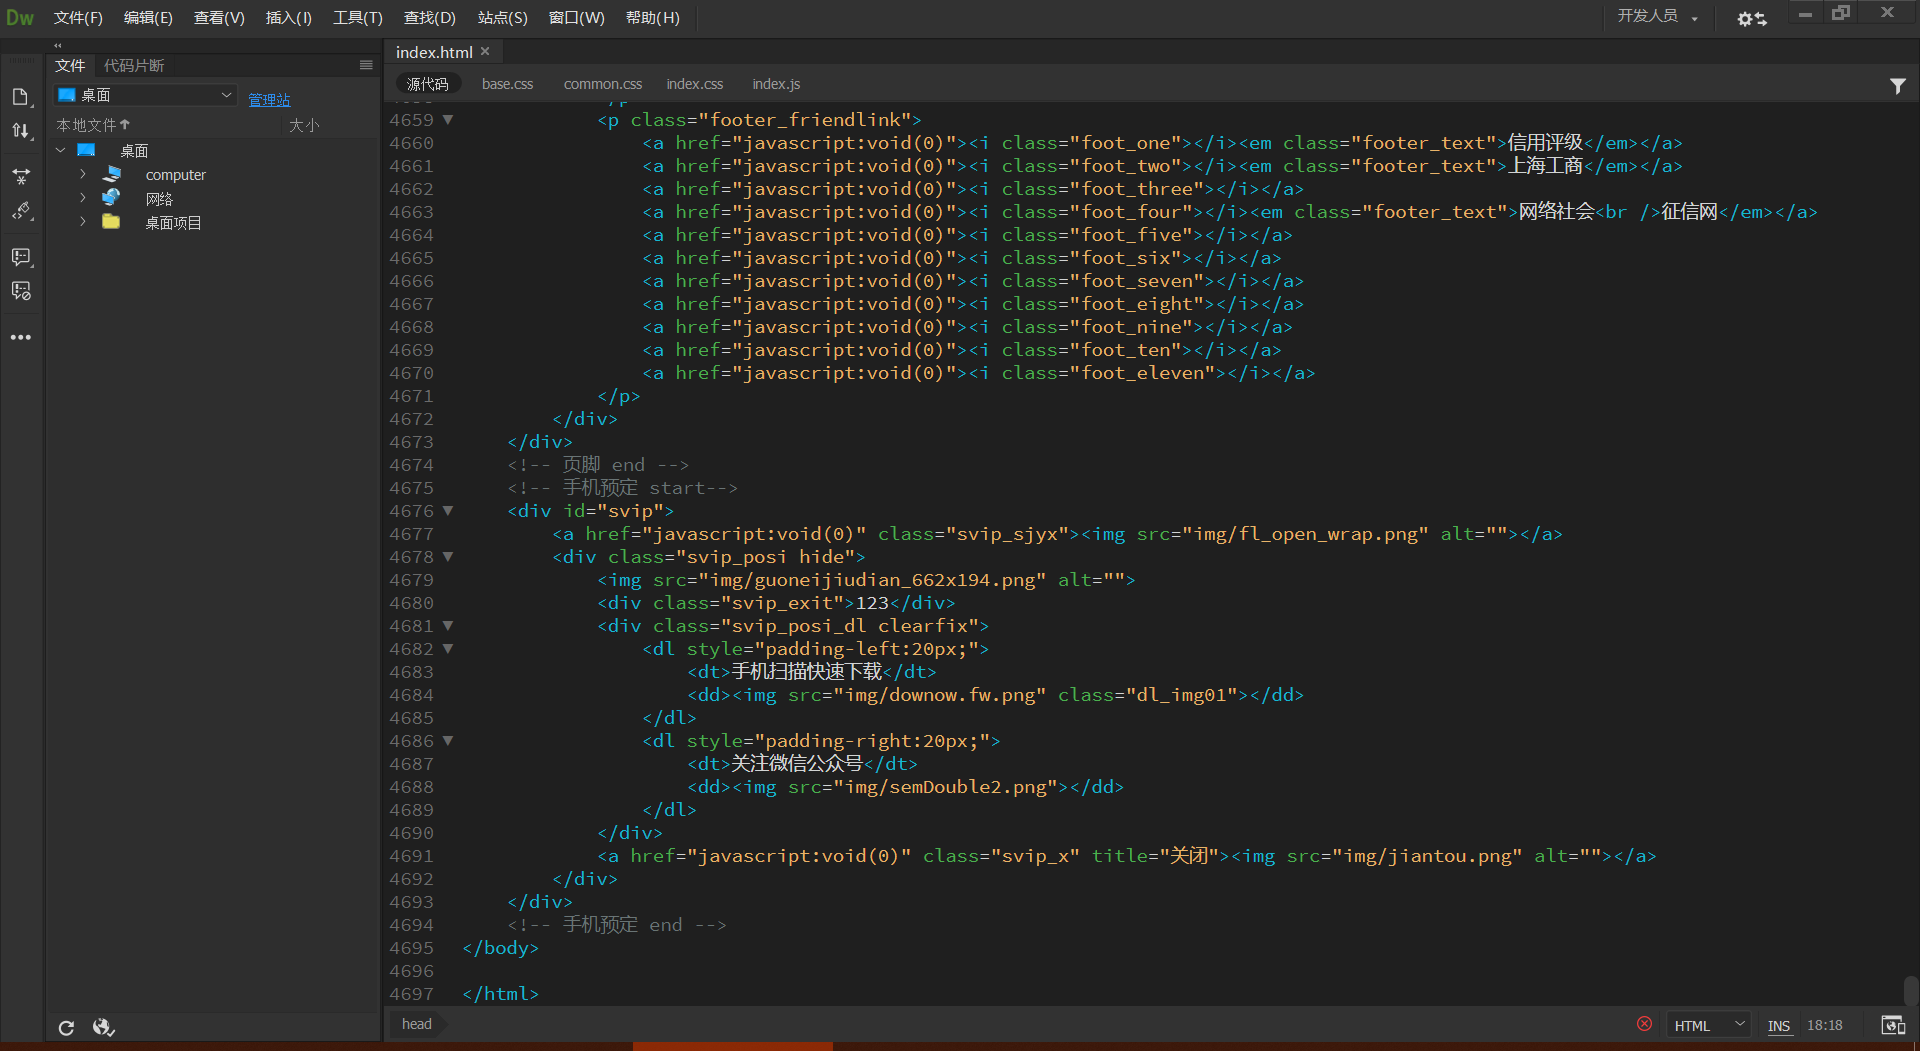The height and width of the screenshot is (1051, 1920).
Task: Open the 查找(D) menu
Action: click(x=429, y=18)
